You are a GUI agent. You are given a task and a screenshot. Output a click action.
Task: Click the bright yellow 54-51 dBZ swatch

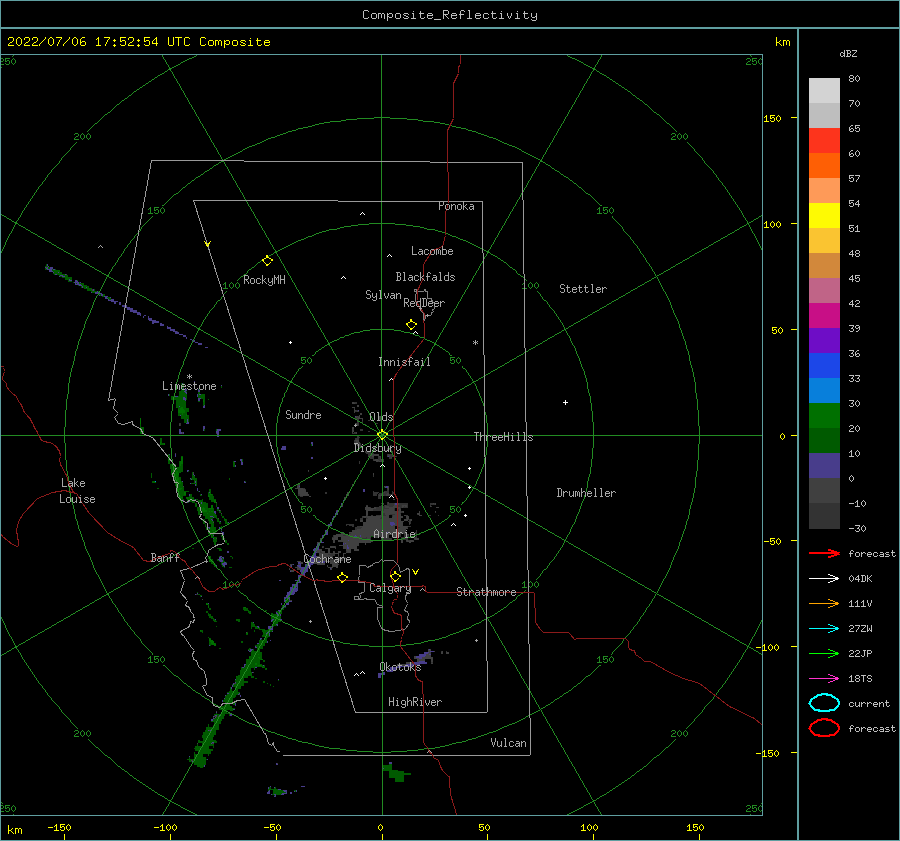click(824, 216)
